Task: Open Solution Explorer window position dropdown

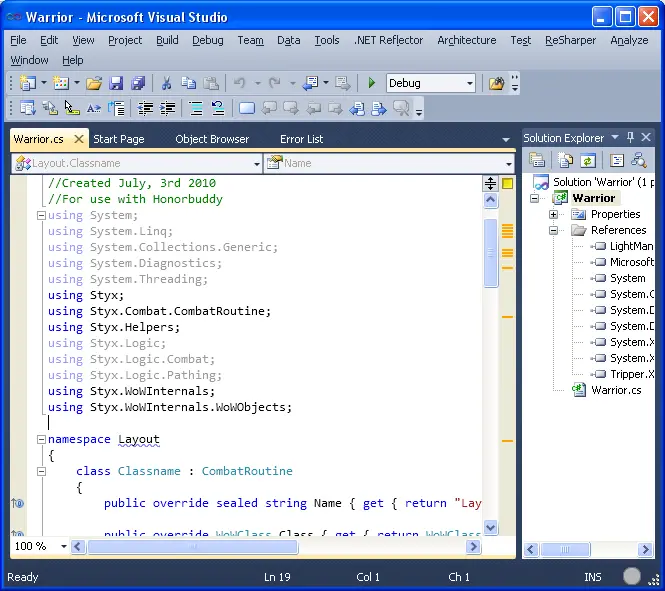Action: click(615, 137)
